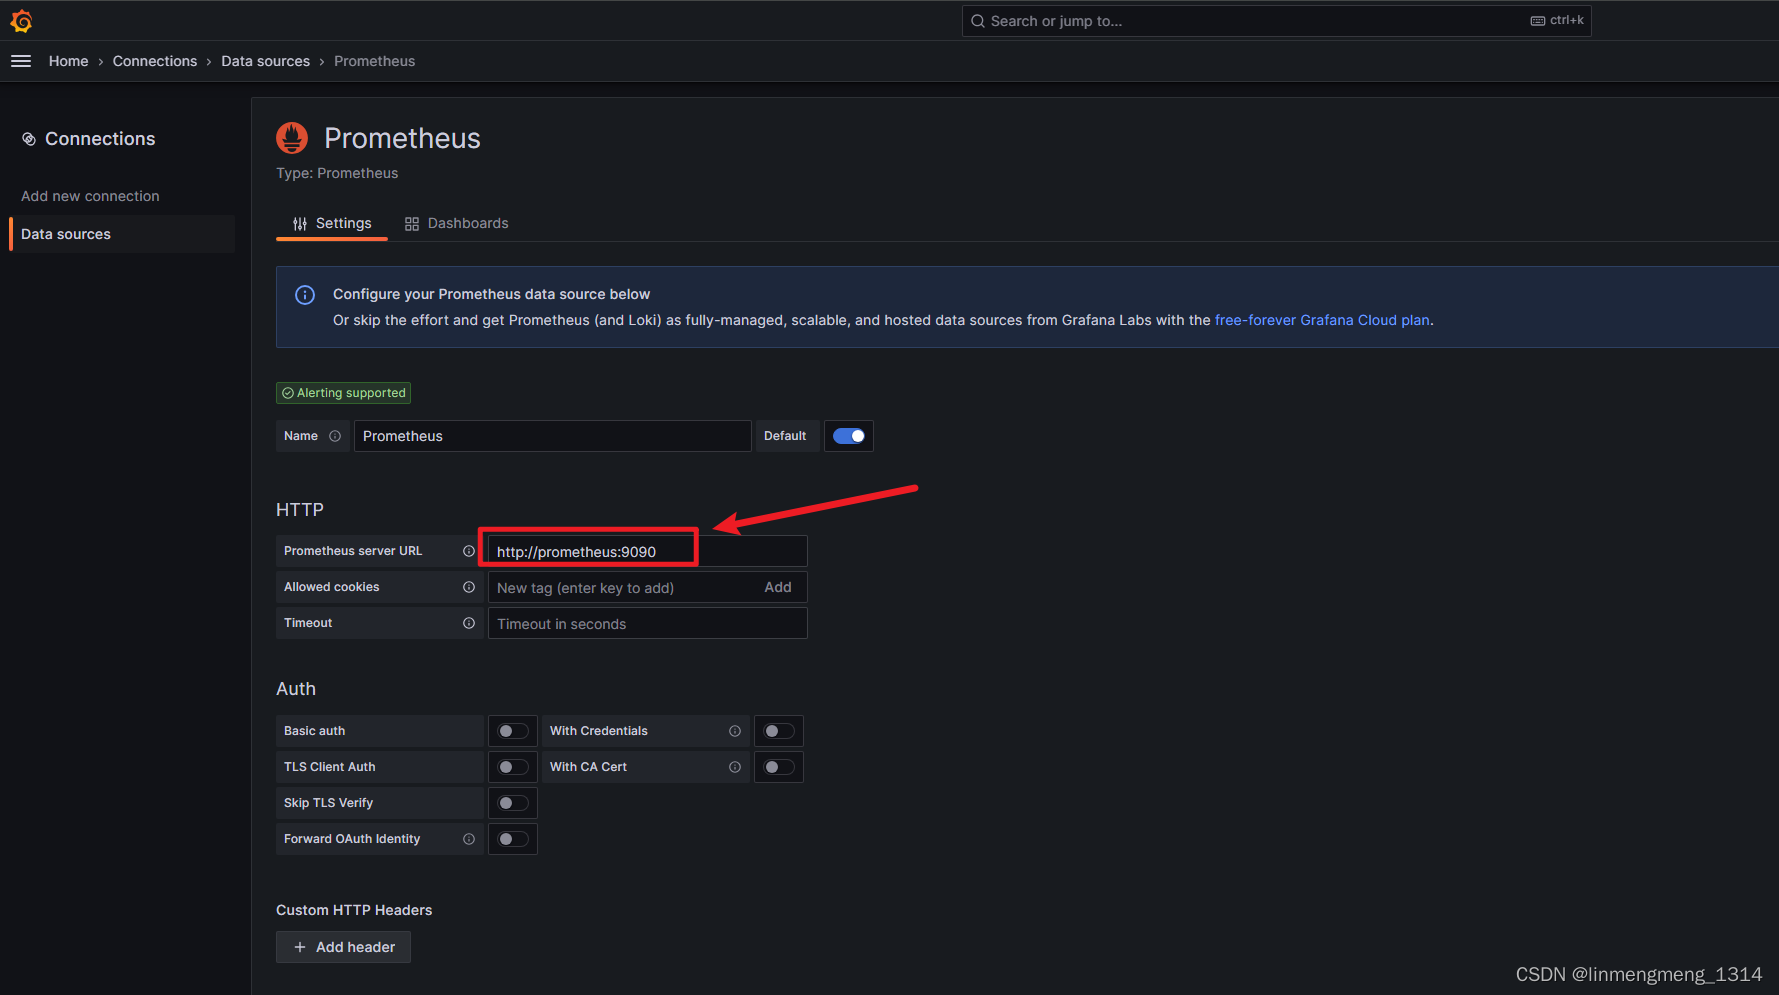Click the Search or jump to box

click(1276, 21)
